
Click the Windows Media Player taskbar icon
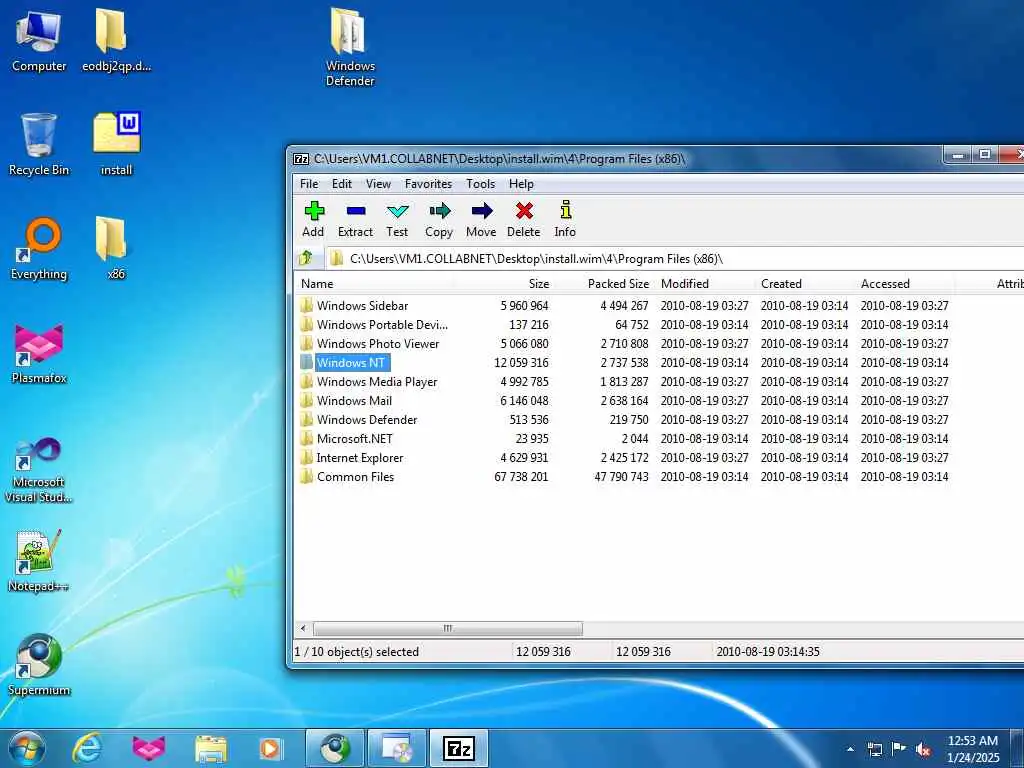[270, 748]
